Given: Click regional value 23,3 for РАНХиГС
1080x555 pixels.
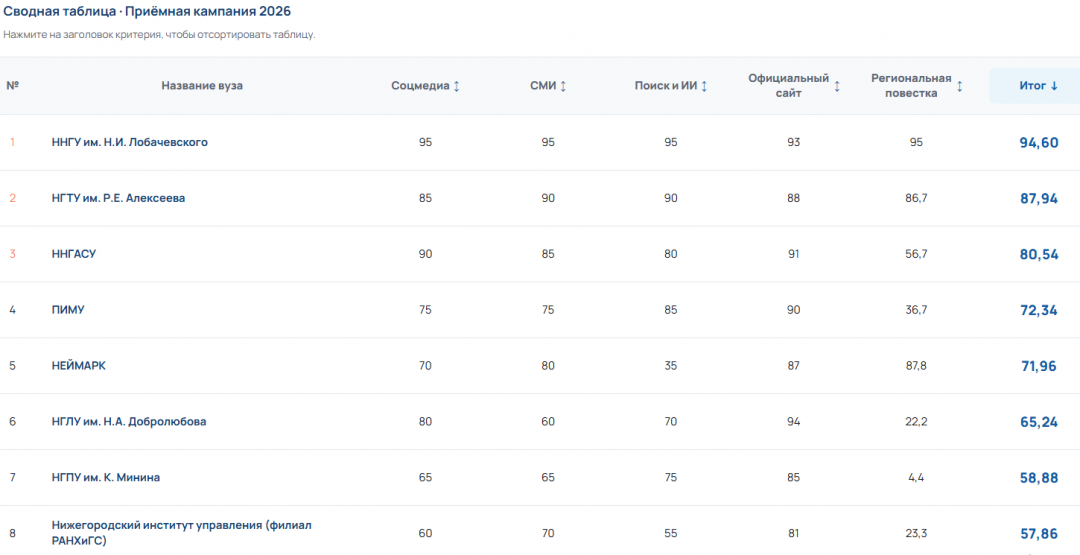Looking at the screenshot, I should click(916, 533).
